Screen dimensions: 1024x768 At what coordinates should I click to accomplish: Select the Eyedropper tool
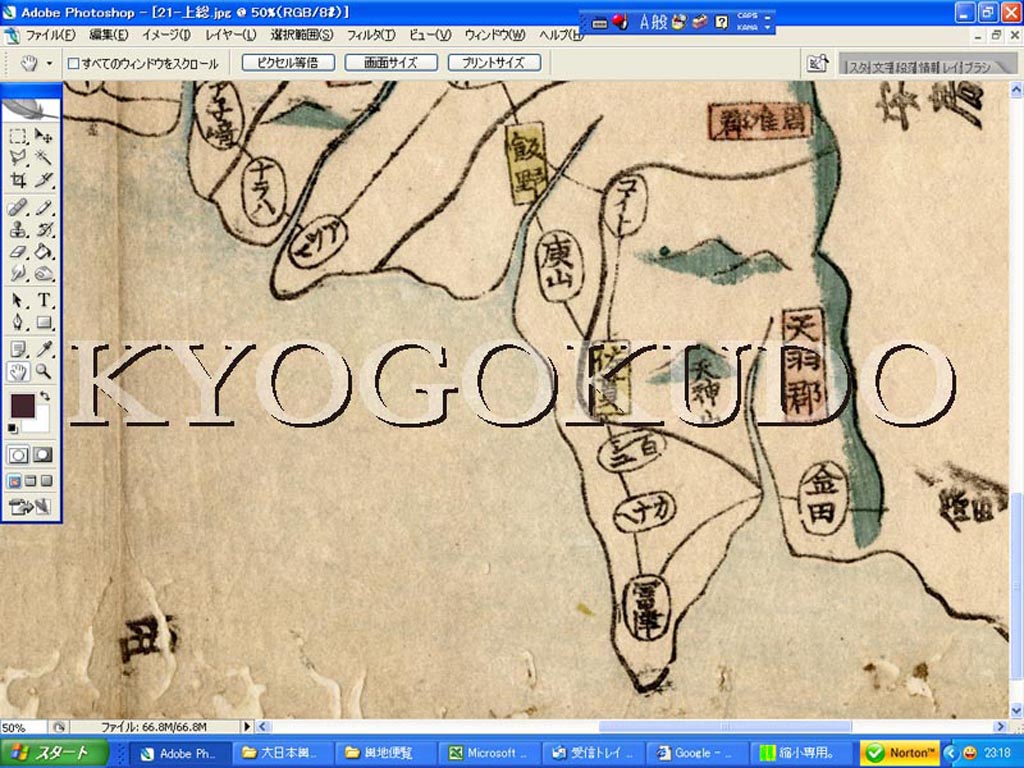click(43, 349)
